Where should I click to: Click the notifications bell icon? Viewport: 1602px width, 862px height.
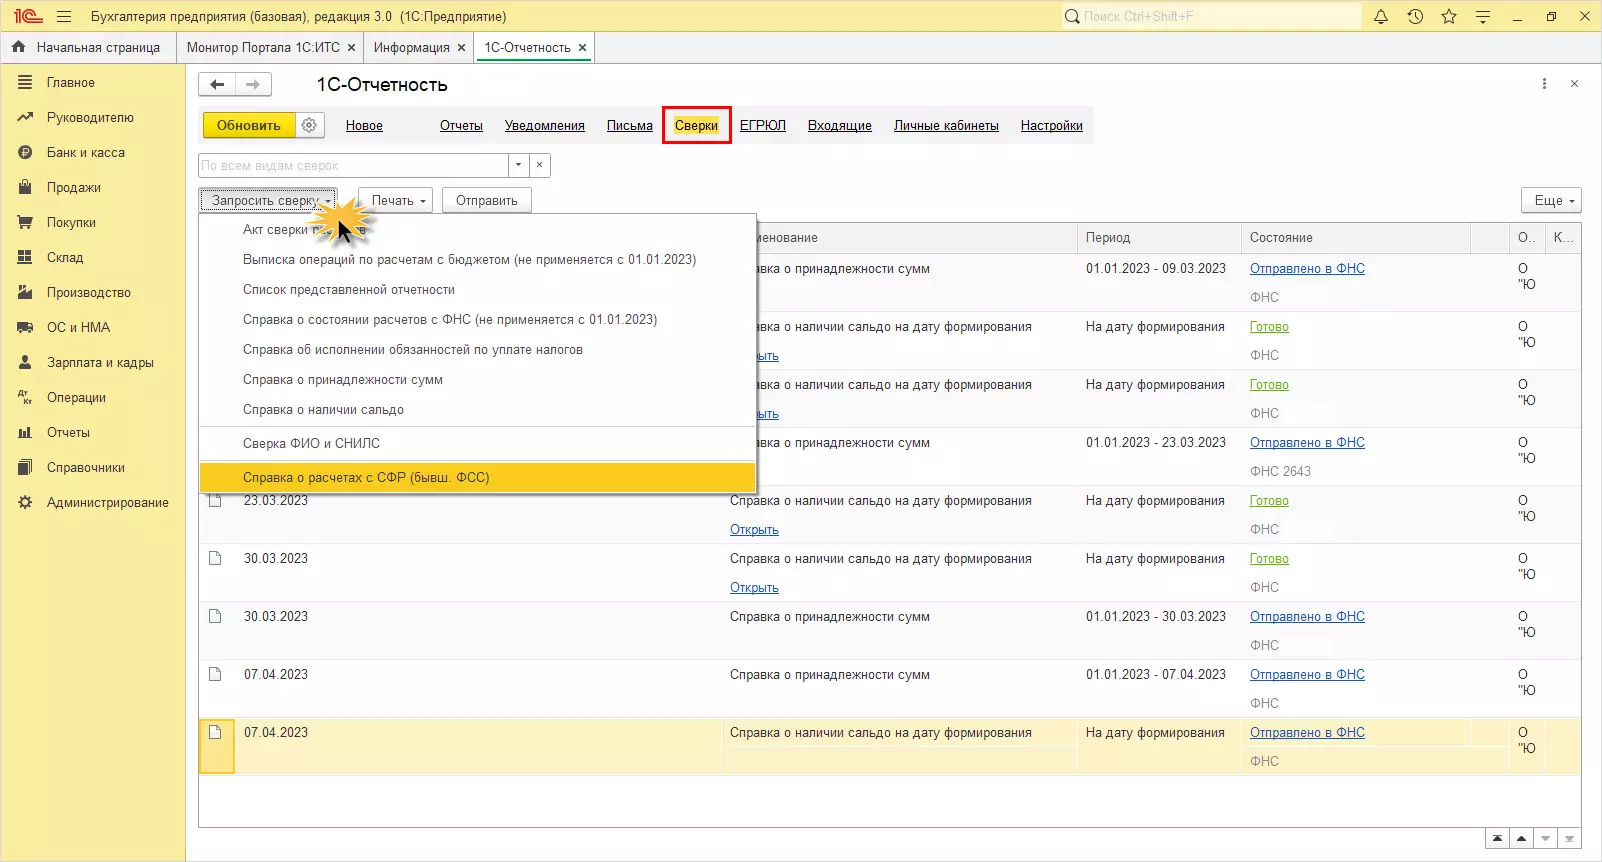click(x=1381, y=17)
